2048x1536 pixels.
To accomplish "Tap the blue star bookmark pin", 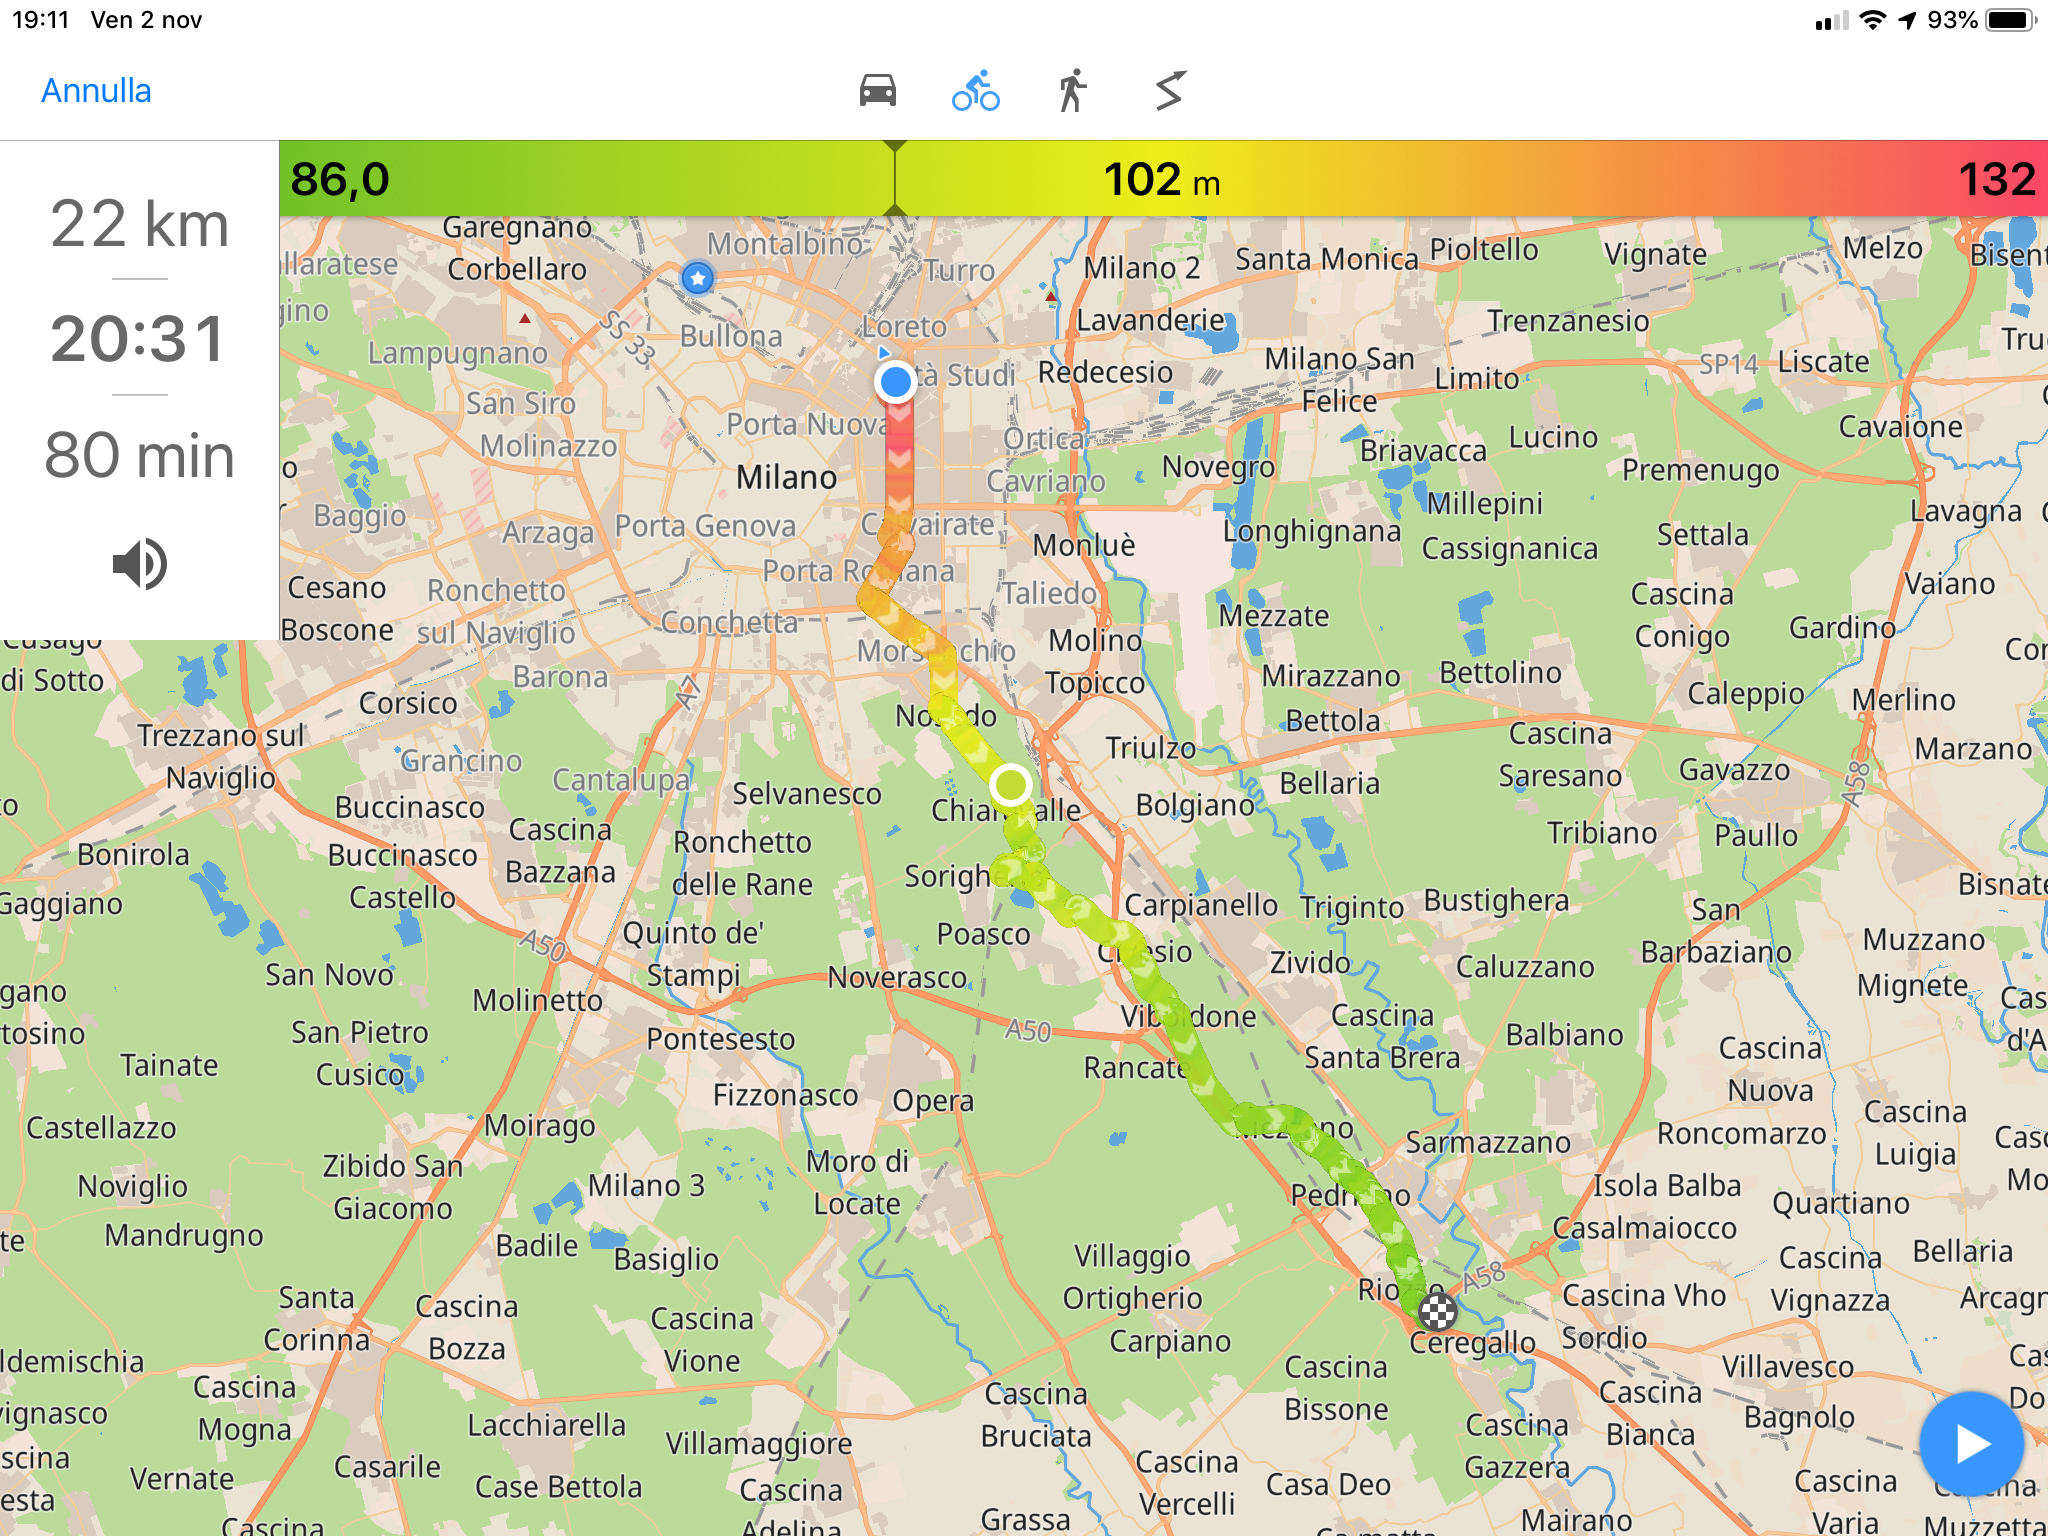I will pyautogui.click(x=697, y=277).
